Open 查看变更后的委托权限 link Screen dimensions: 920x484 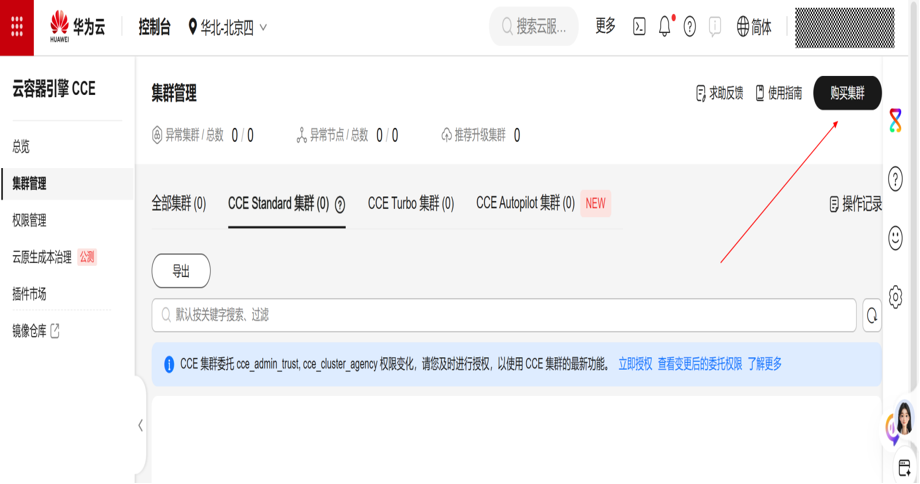tap(699, 364)
